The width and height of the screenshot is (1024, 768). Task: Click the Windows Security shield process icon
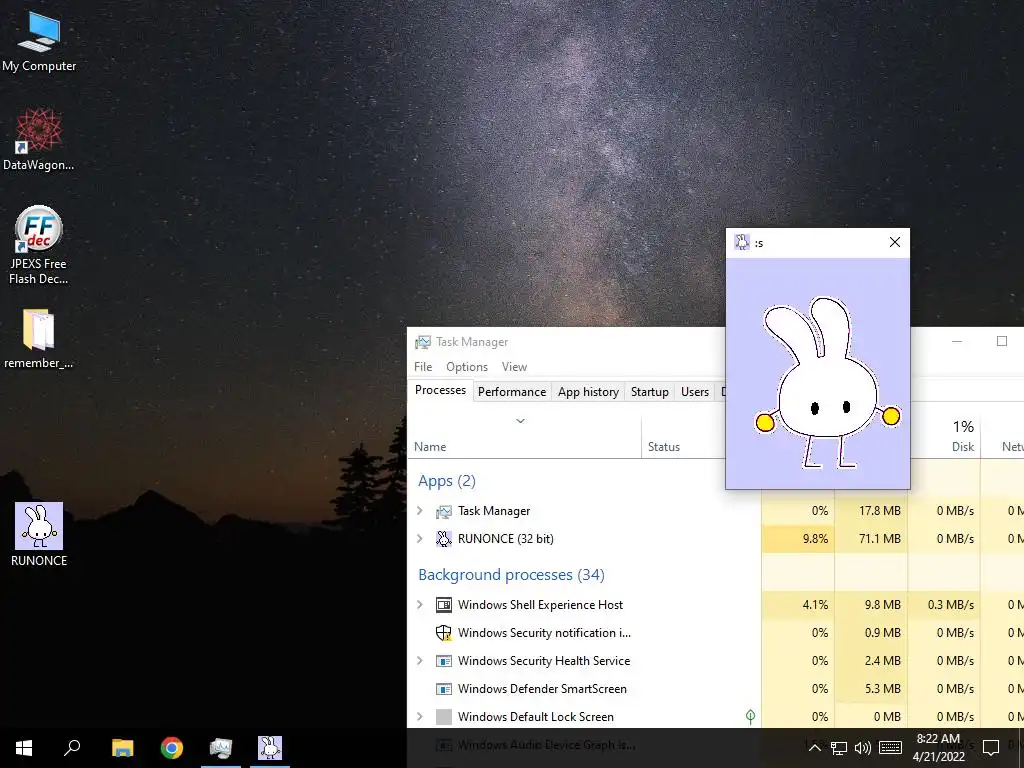point(443,633)
